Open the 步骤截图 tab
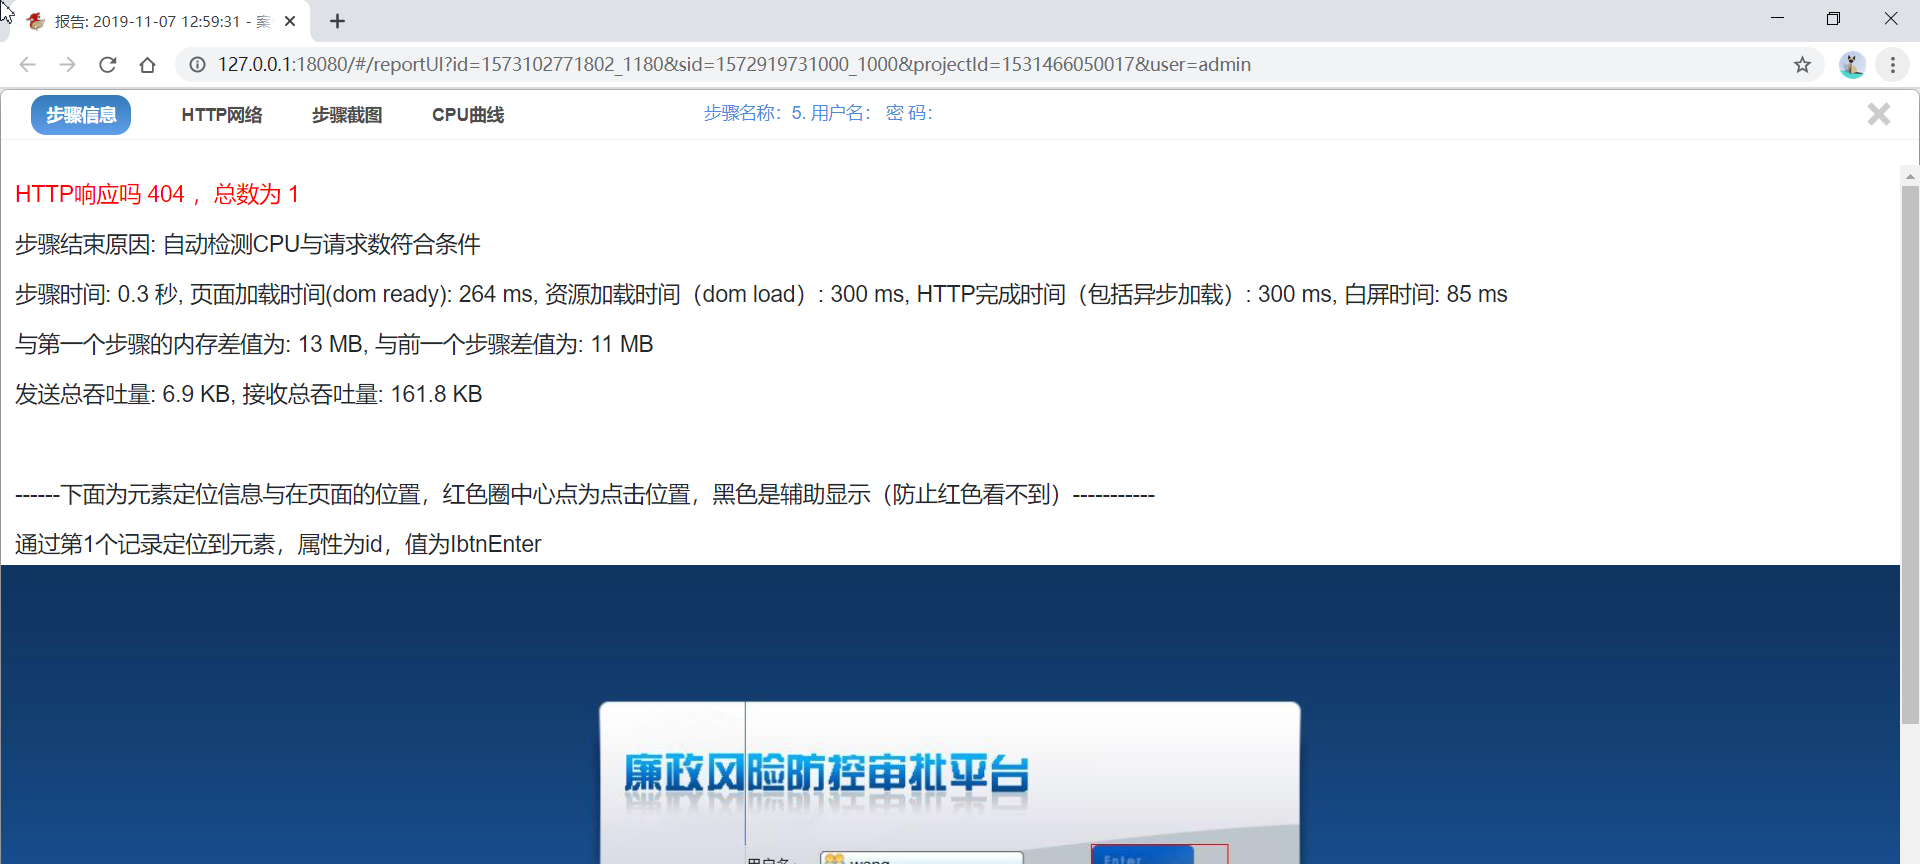Viewport: 1920px width, 864px height. pos(347,115)
